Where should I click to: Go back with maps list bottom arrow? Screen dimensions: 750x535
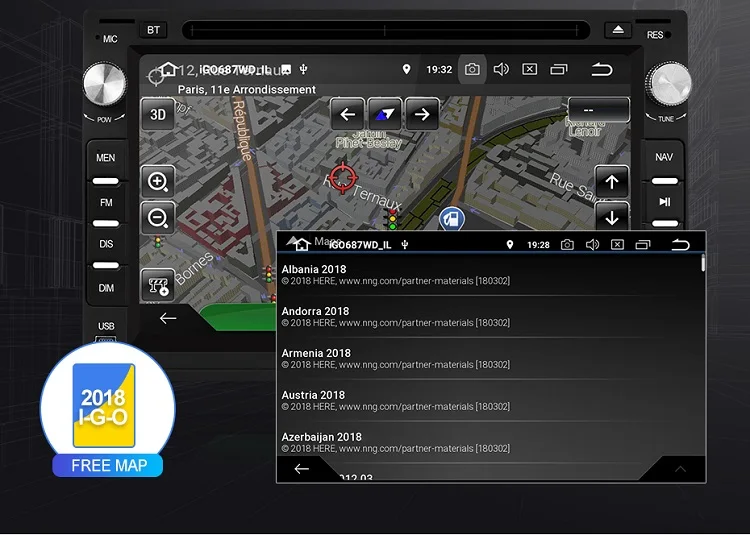[301, 469]
